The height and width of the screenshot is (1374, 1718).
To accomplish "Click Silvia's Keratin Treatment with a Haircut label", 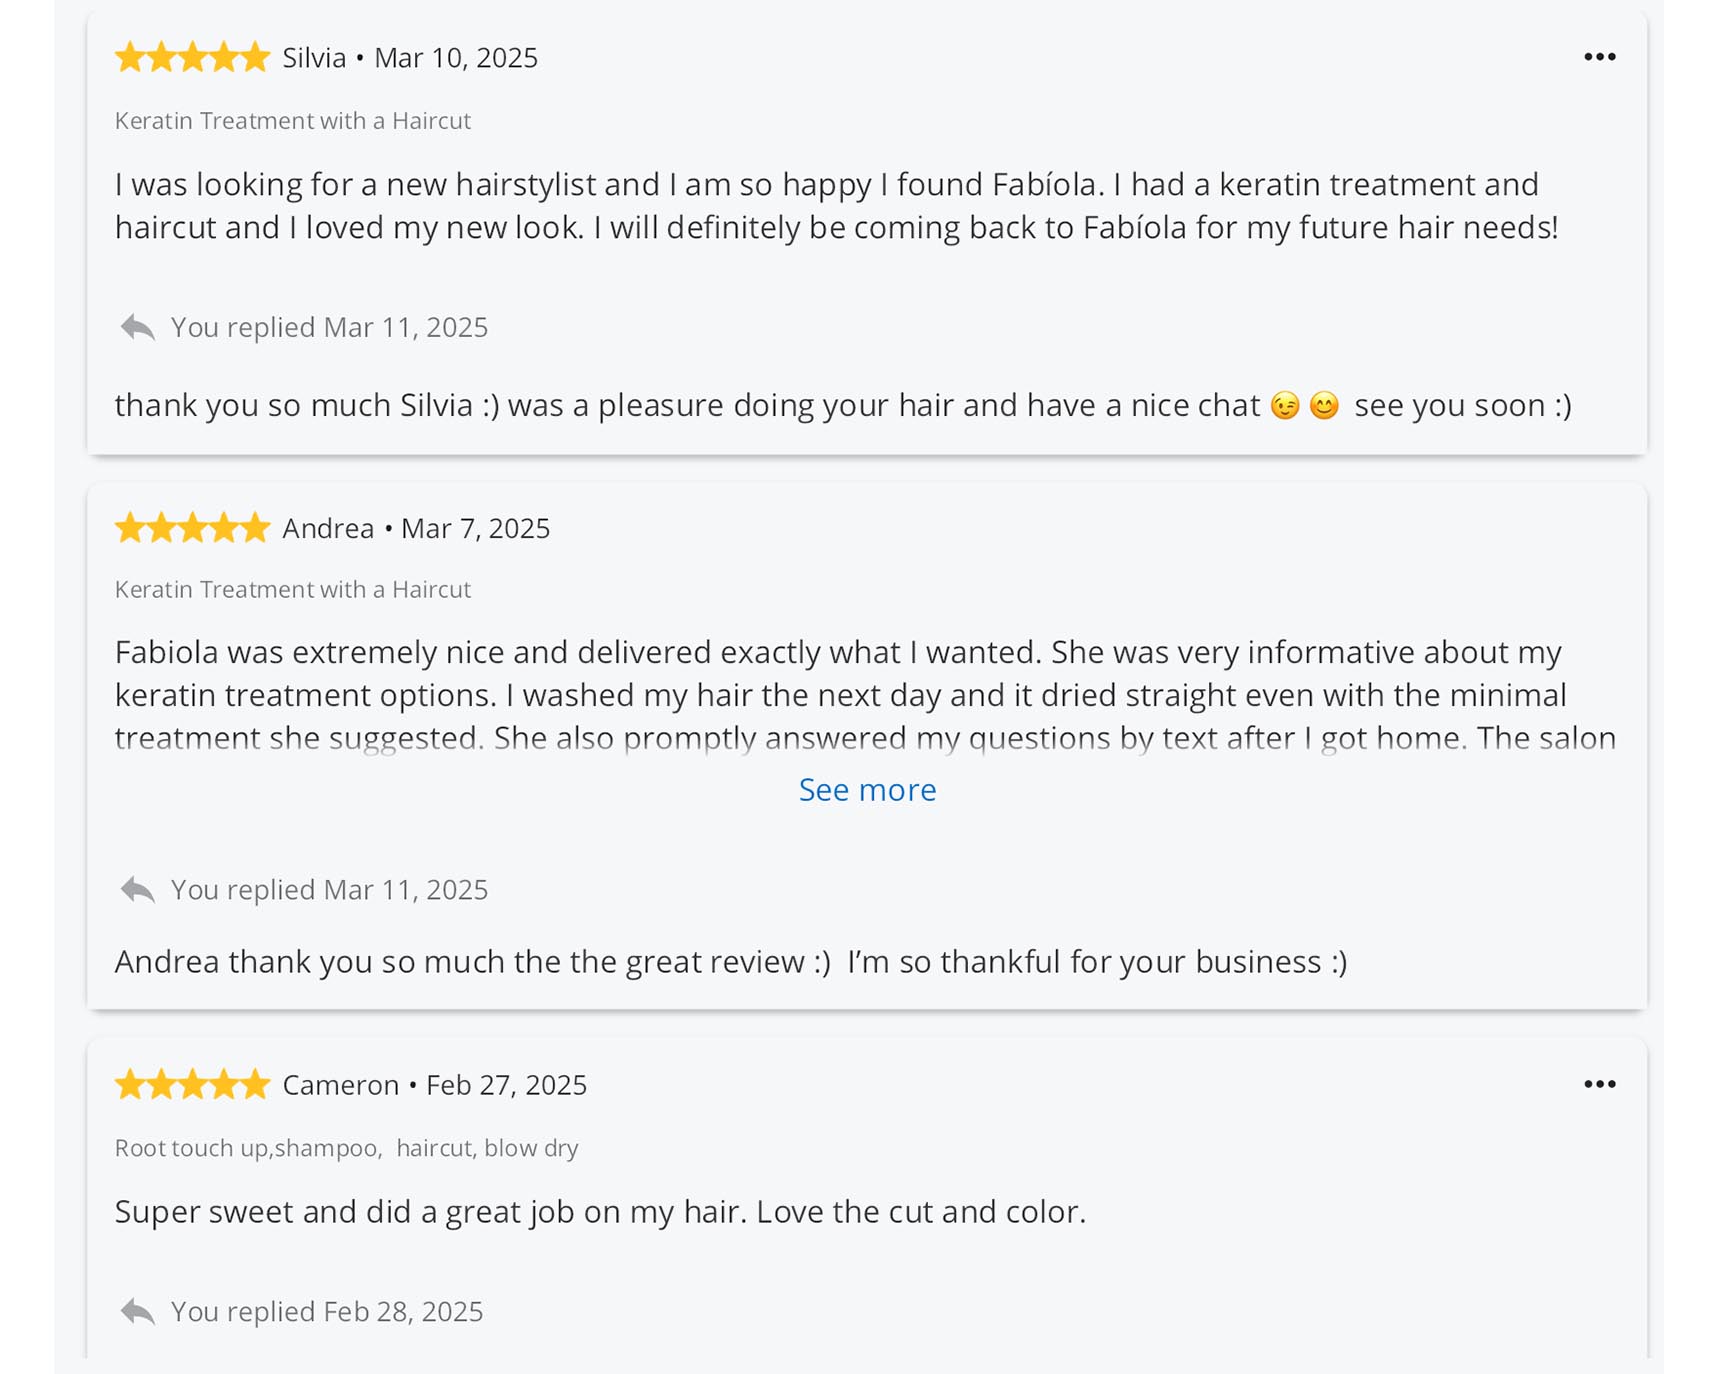I will (292, 121).
